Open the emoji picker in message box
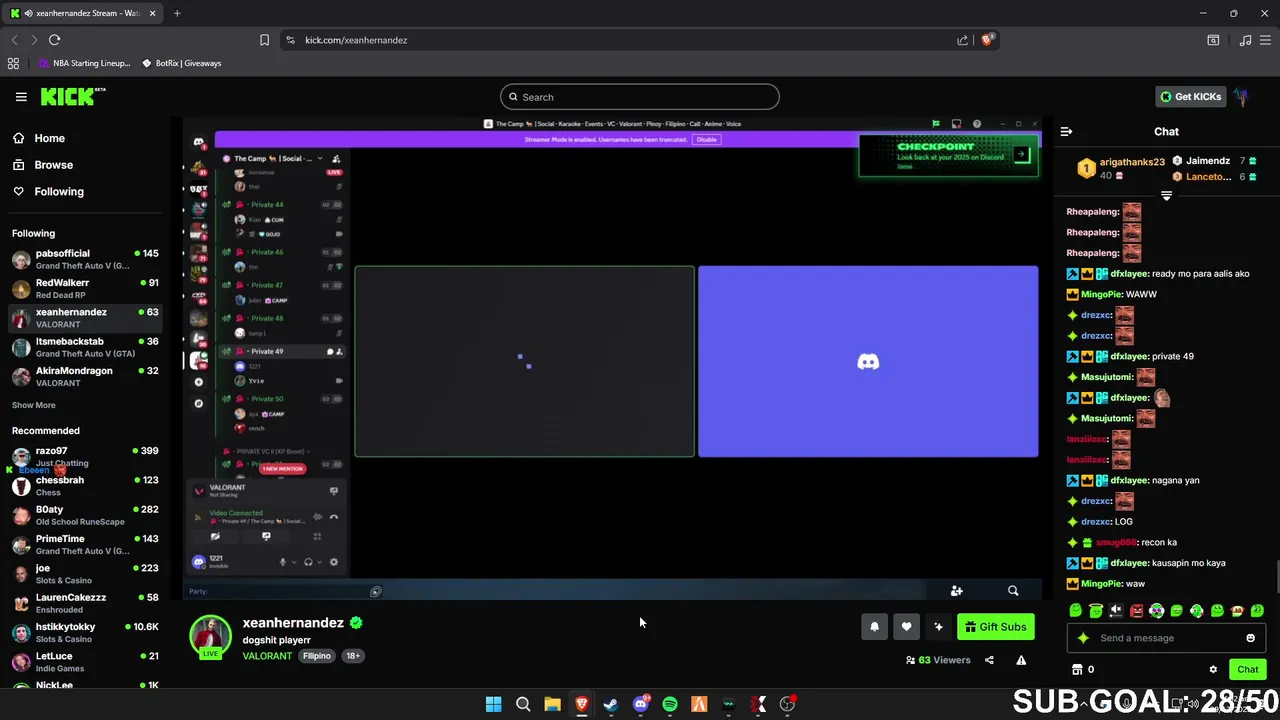The height and width of the screenshot is (720, 1280). (1250, 638)
